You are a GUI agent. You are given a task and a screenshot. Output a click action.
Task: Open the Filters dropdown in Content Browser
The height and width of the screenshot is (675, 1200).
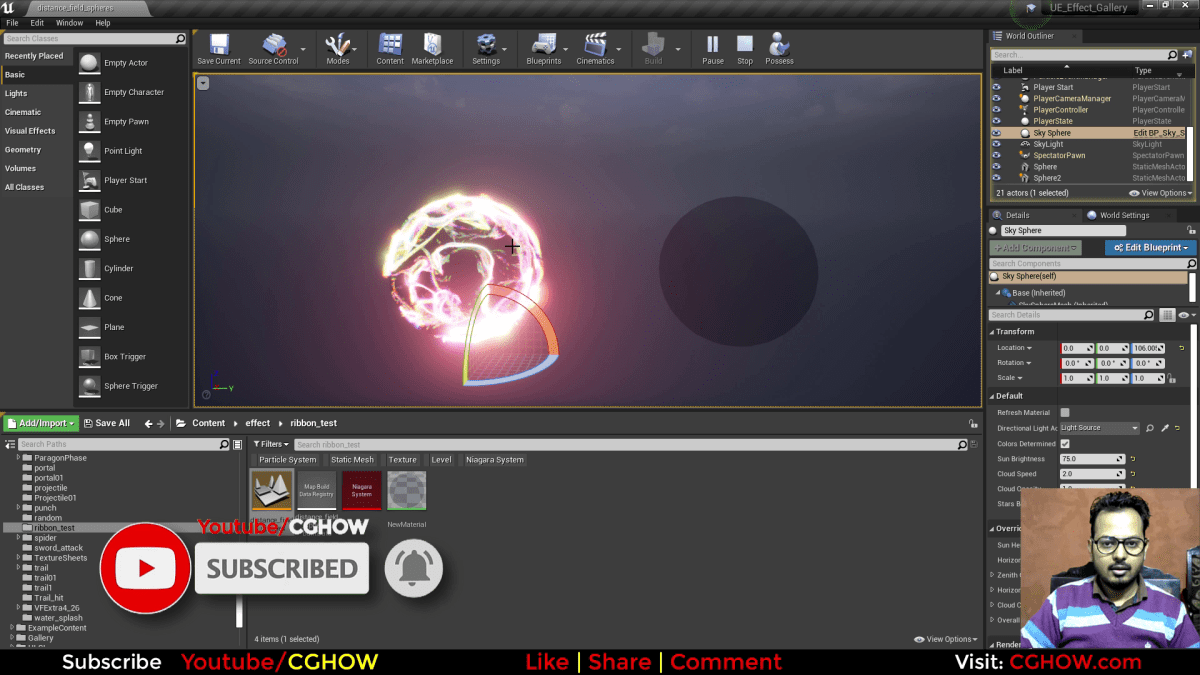(273, 443)
